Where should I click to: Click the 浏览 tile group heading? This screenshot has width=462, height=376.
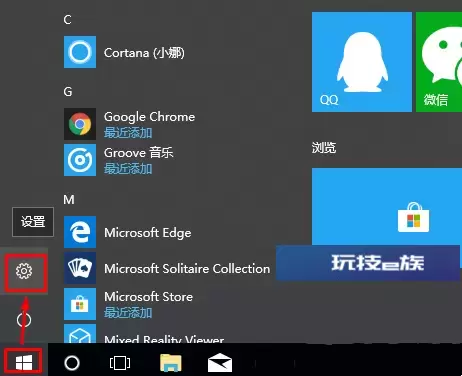click(324, 148)
